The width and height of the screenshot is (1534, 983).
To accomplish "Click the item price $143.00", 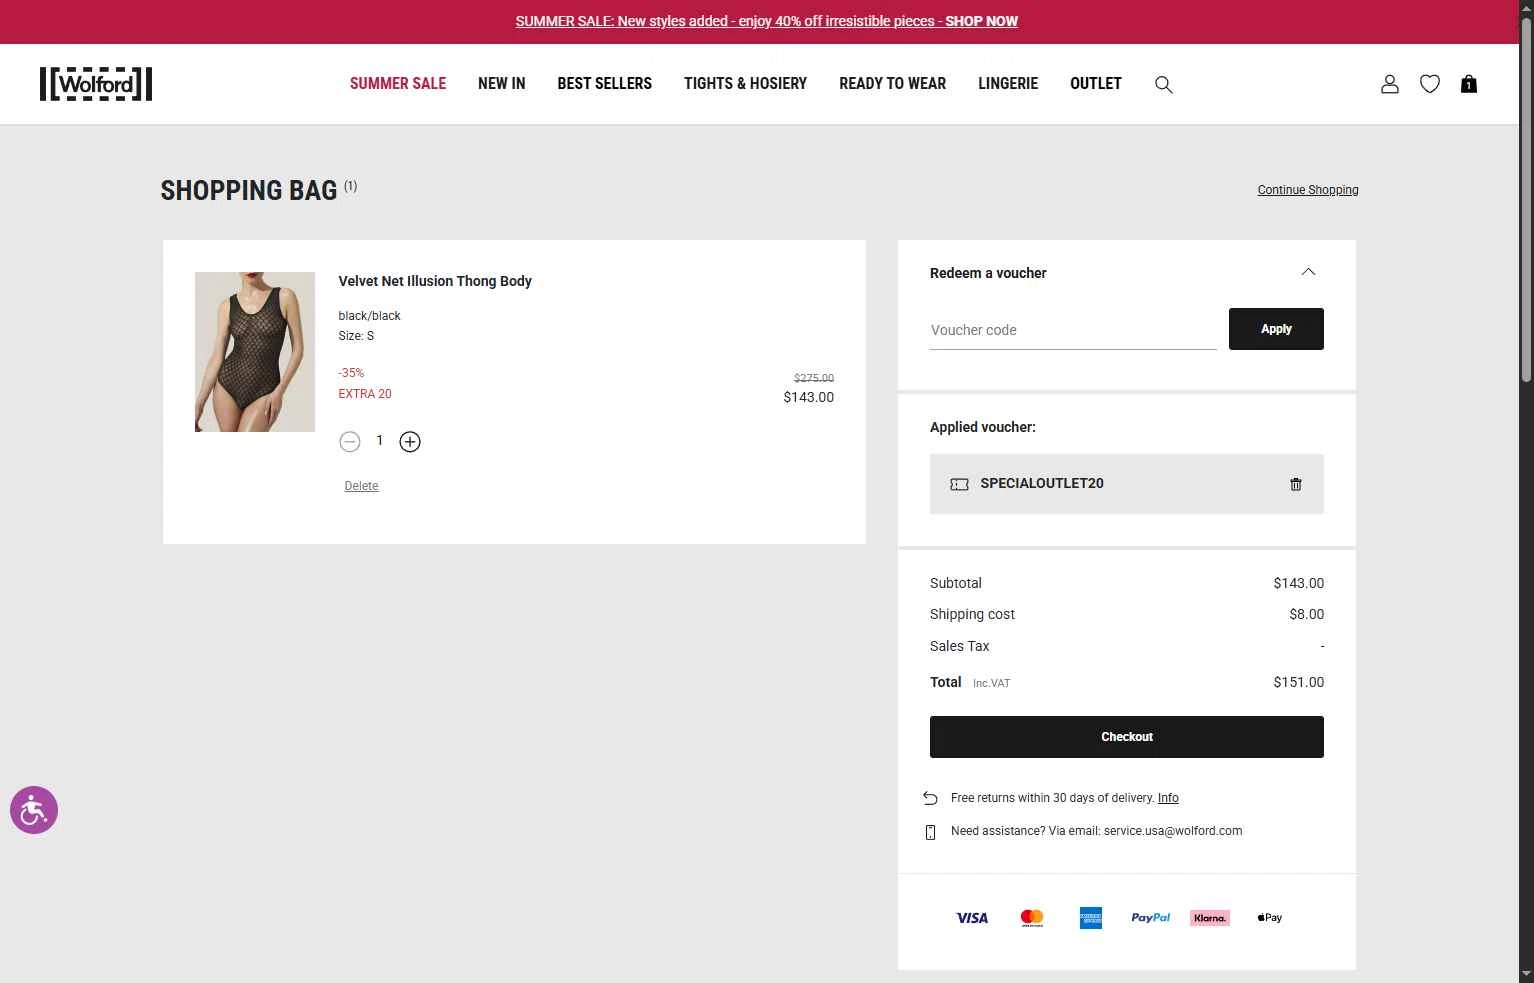I will point(809,397).
